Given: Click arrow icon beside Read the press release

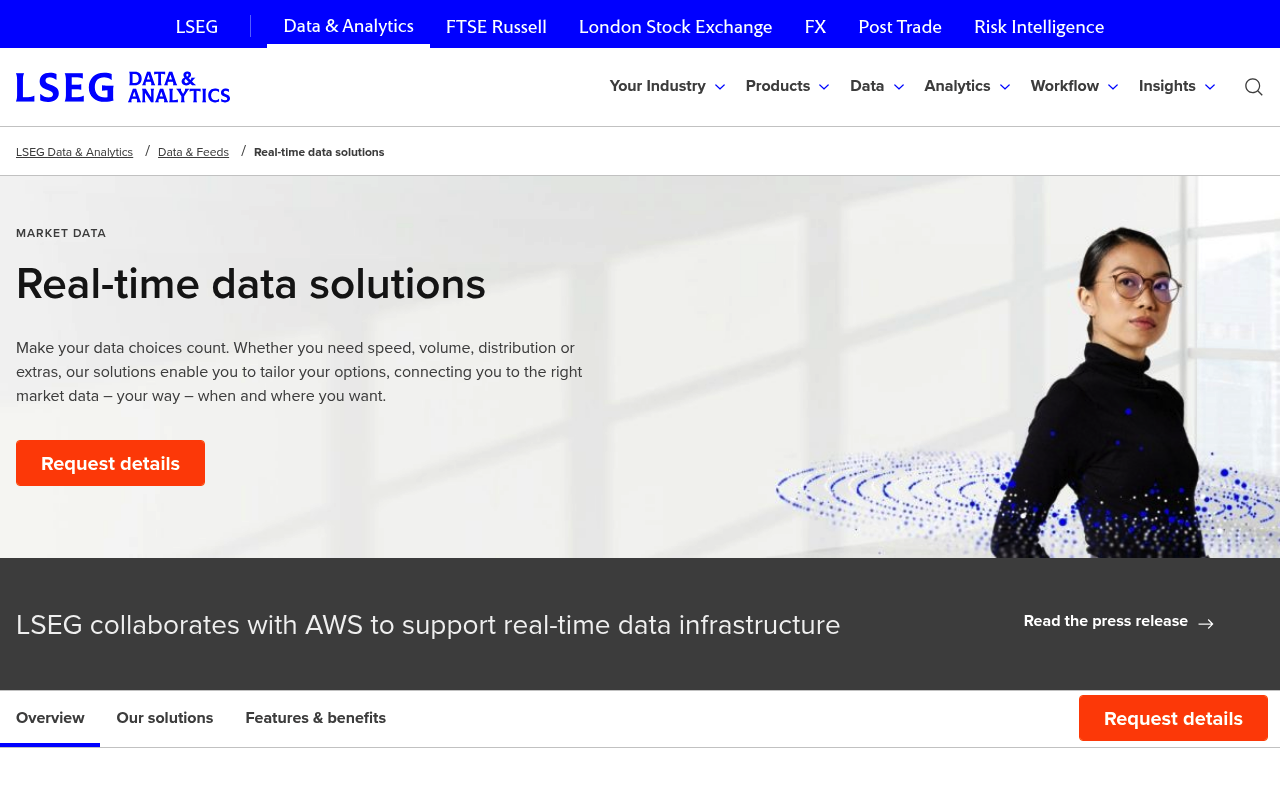Looking at the screenshot, I should point(1206,623).
